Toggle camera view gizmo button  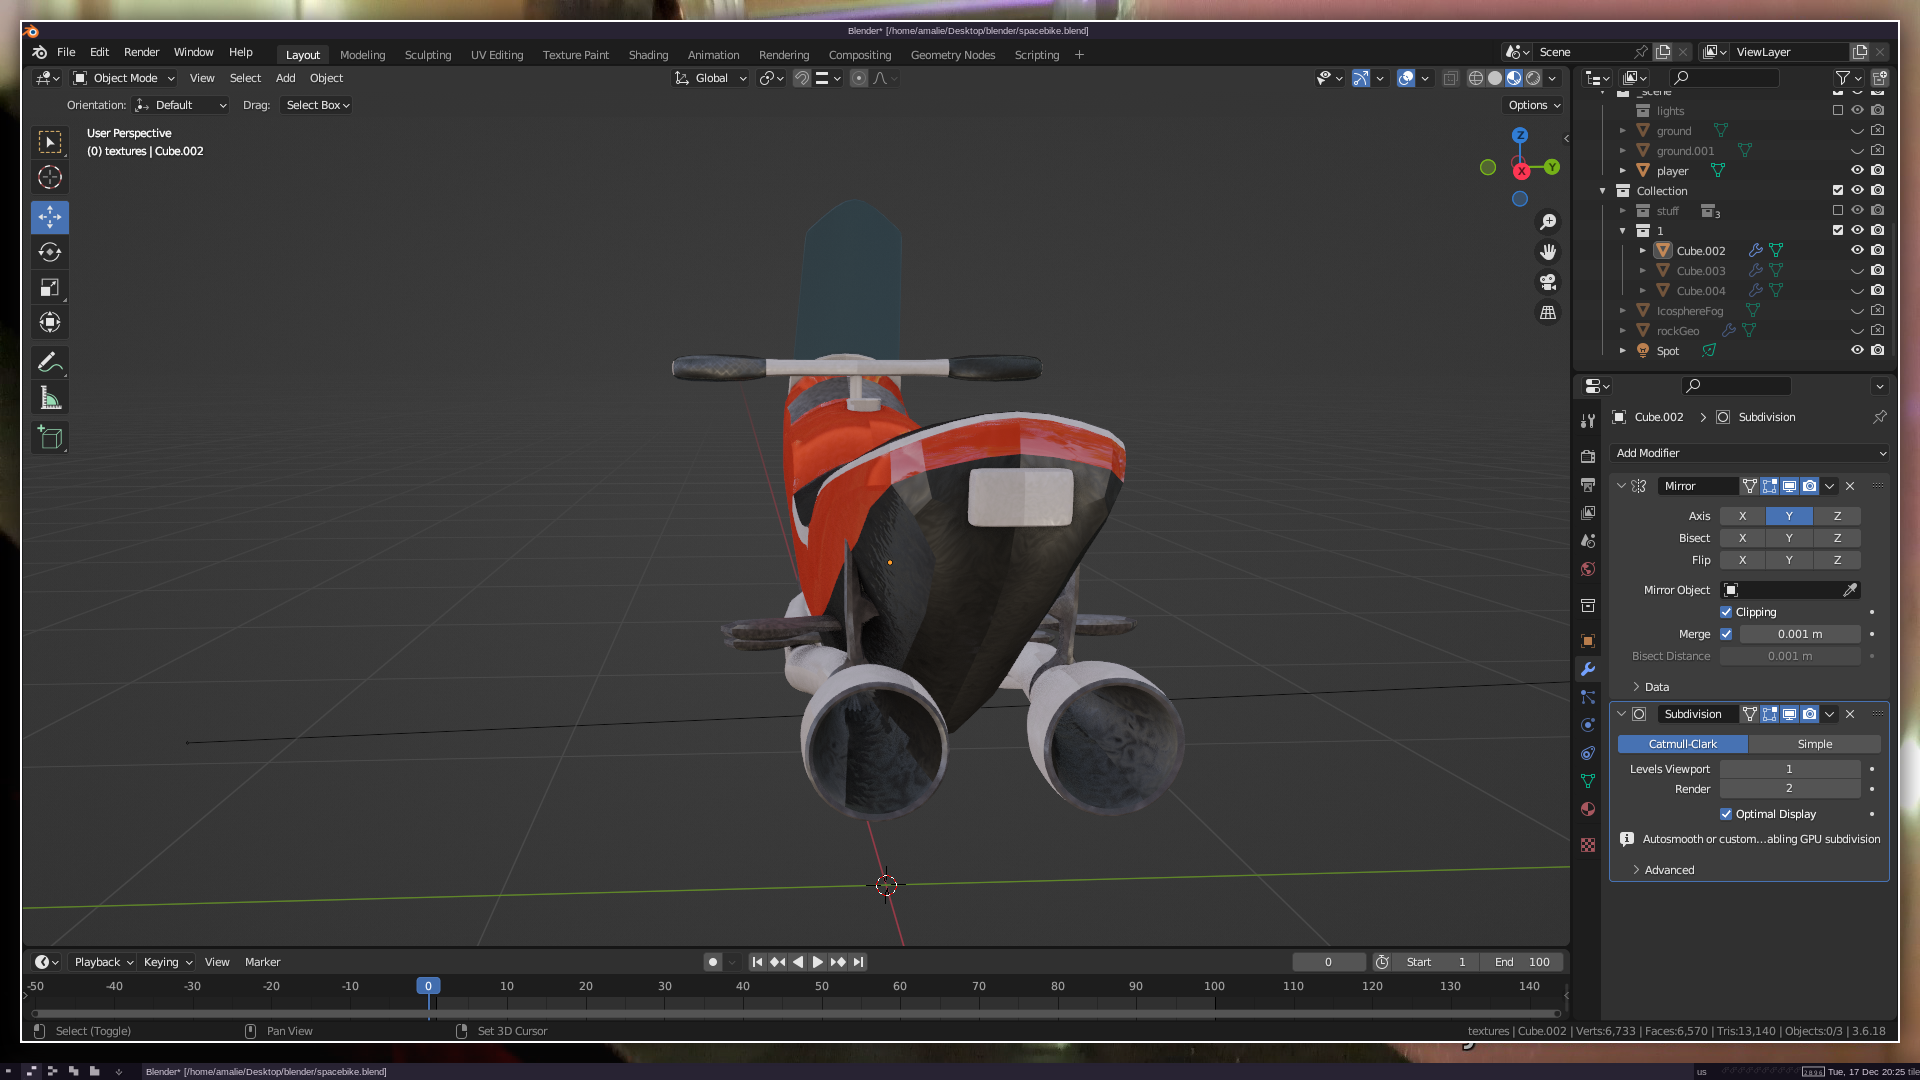(1548, 282)
